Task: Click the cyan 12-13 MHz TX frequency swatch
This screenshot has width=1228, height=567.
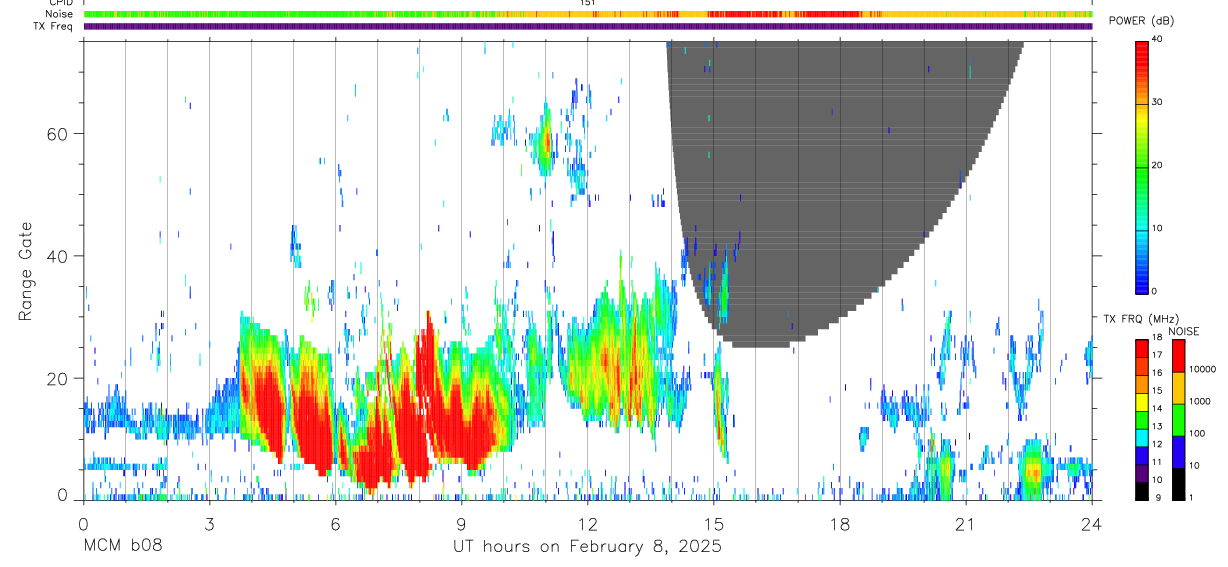Action: (1142, 437)
